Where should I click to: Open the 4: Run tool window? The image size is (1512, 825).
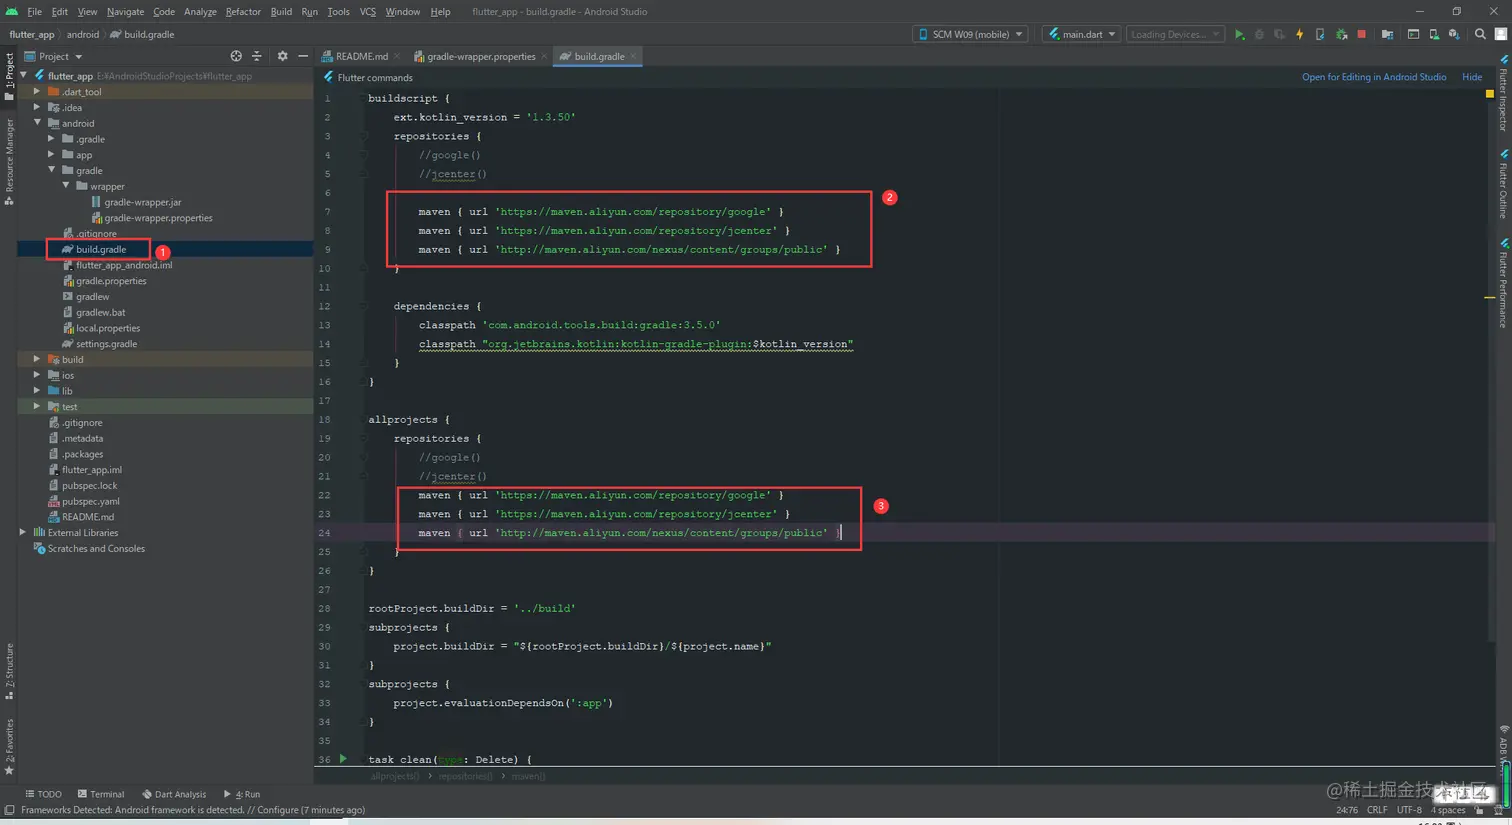(x=242, y=794)
